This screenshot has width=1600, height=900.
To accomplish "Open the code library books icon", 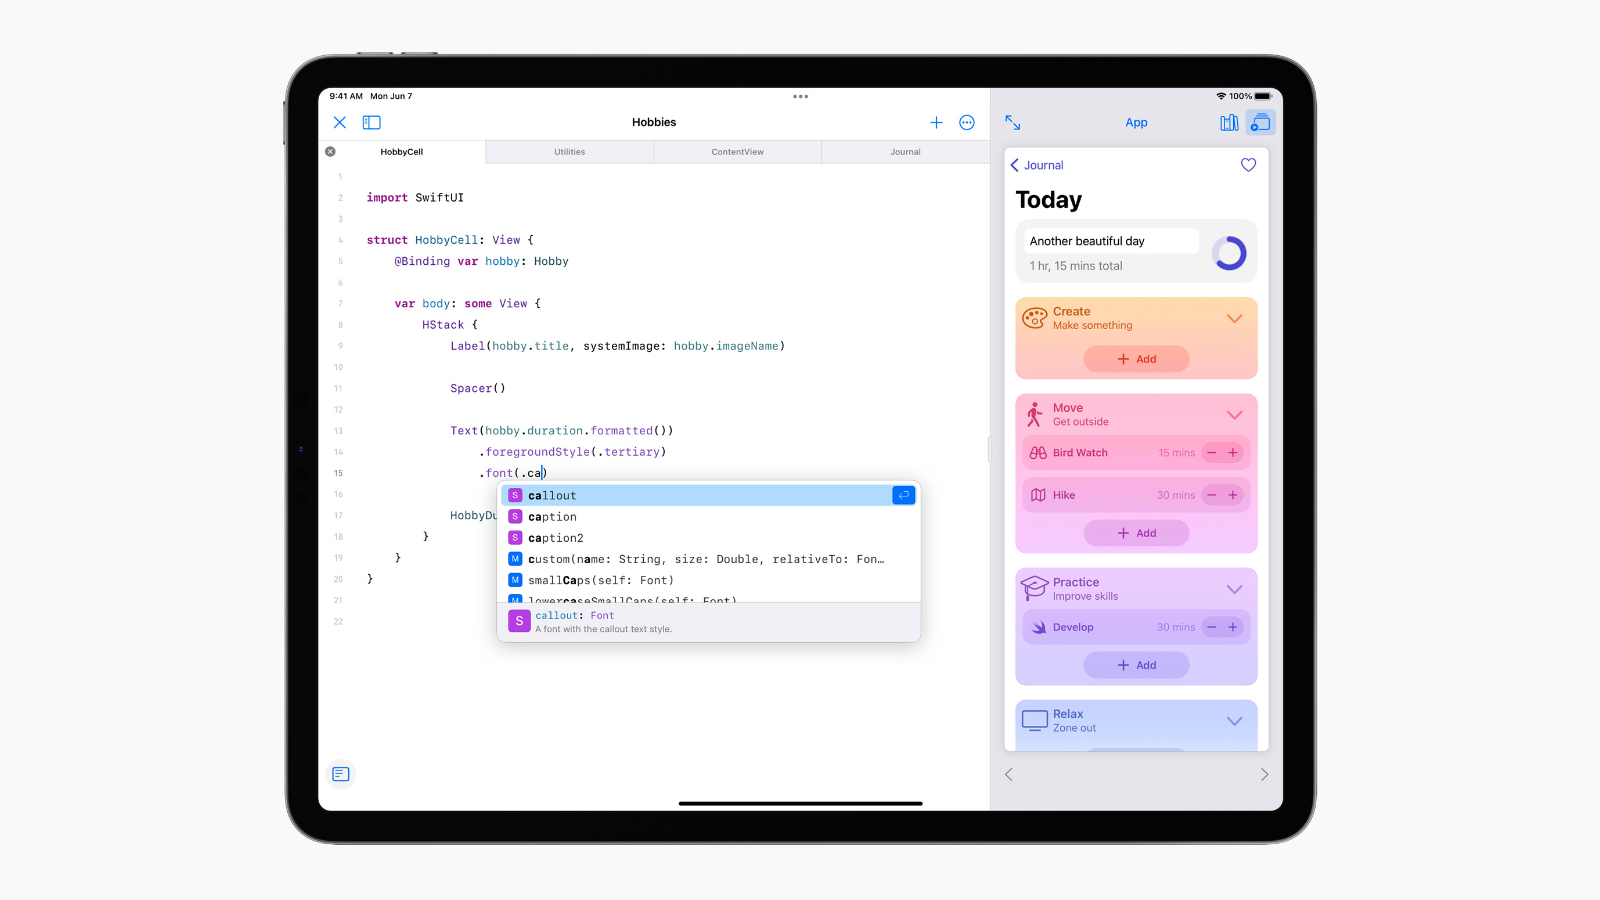I will tap(1229, 122).
